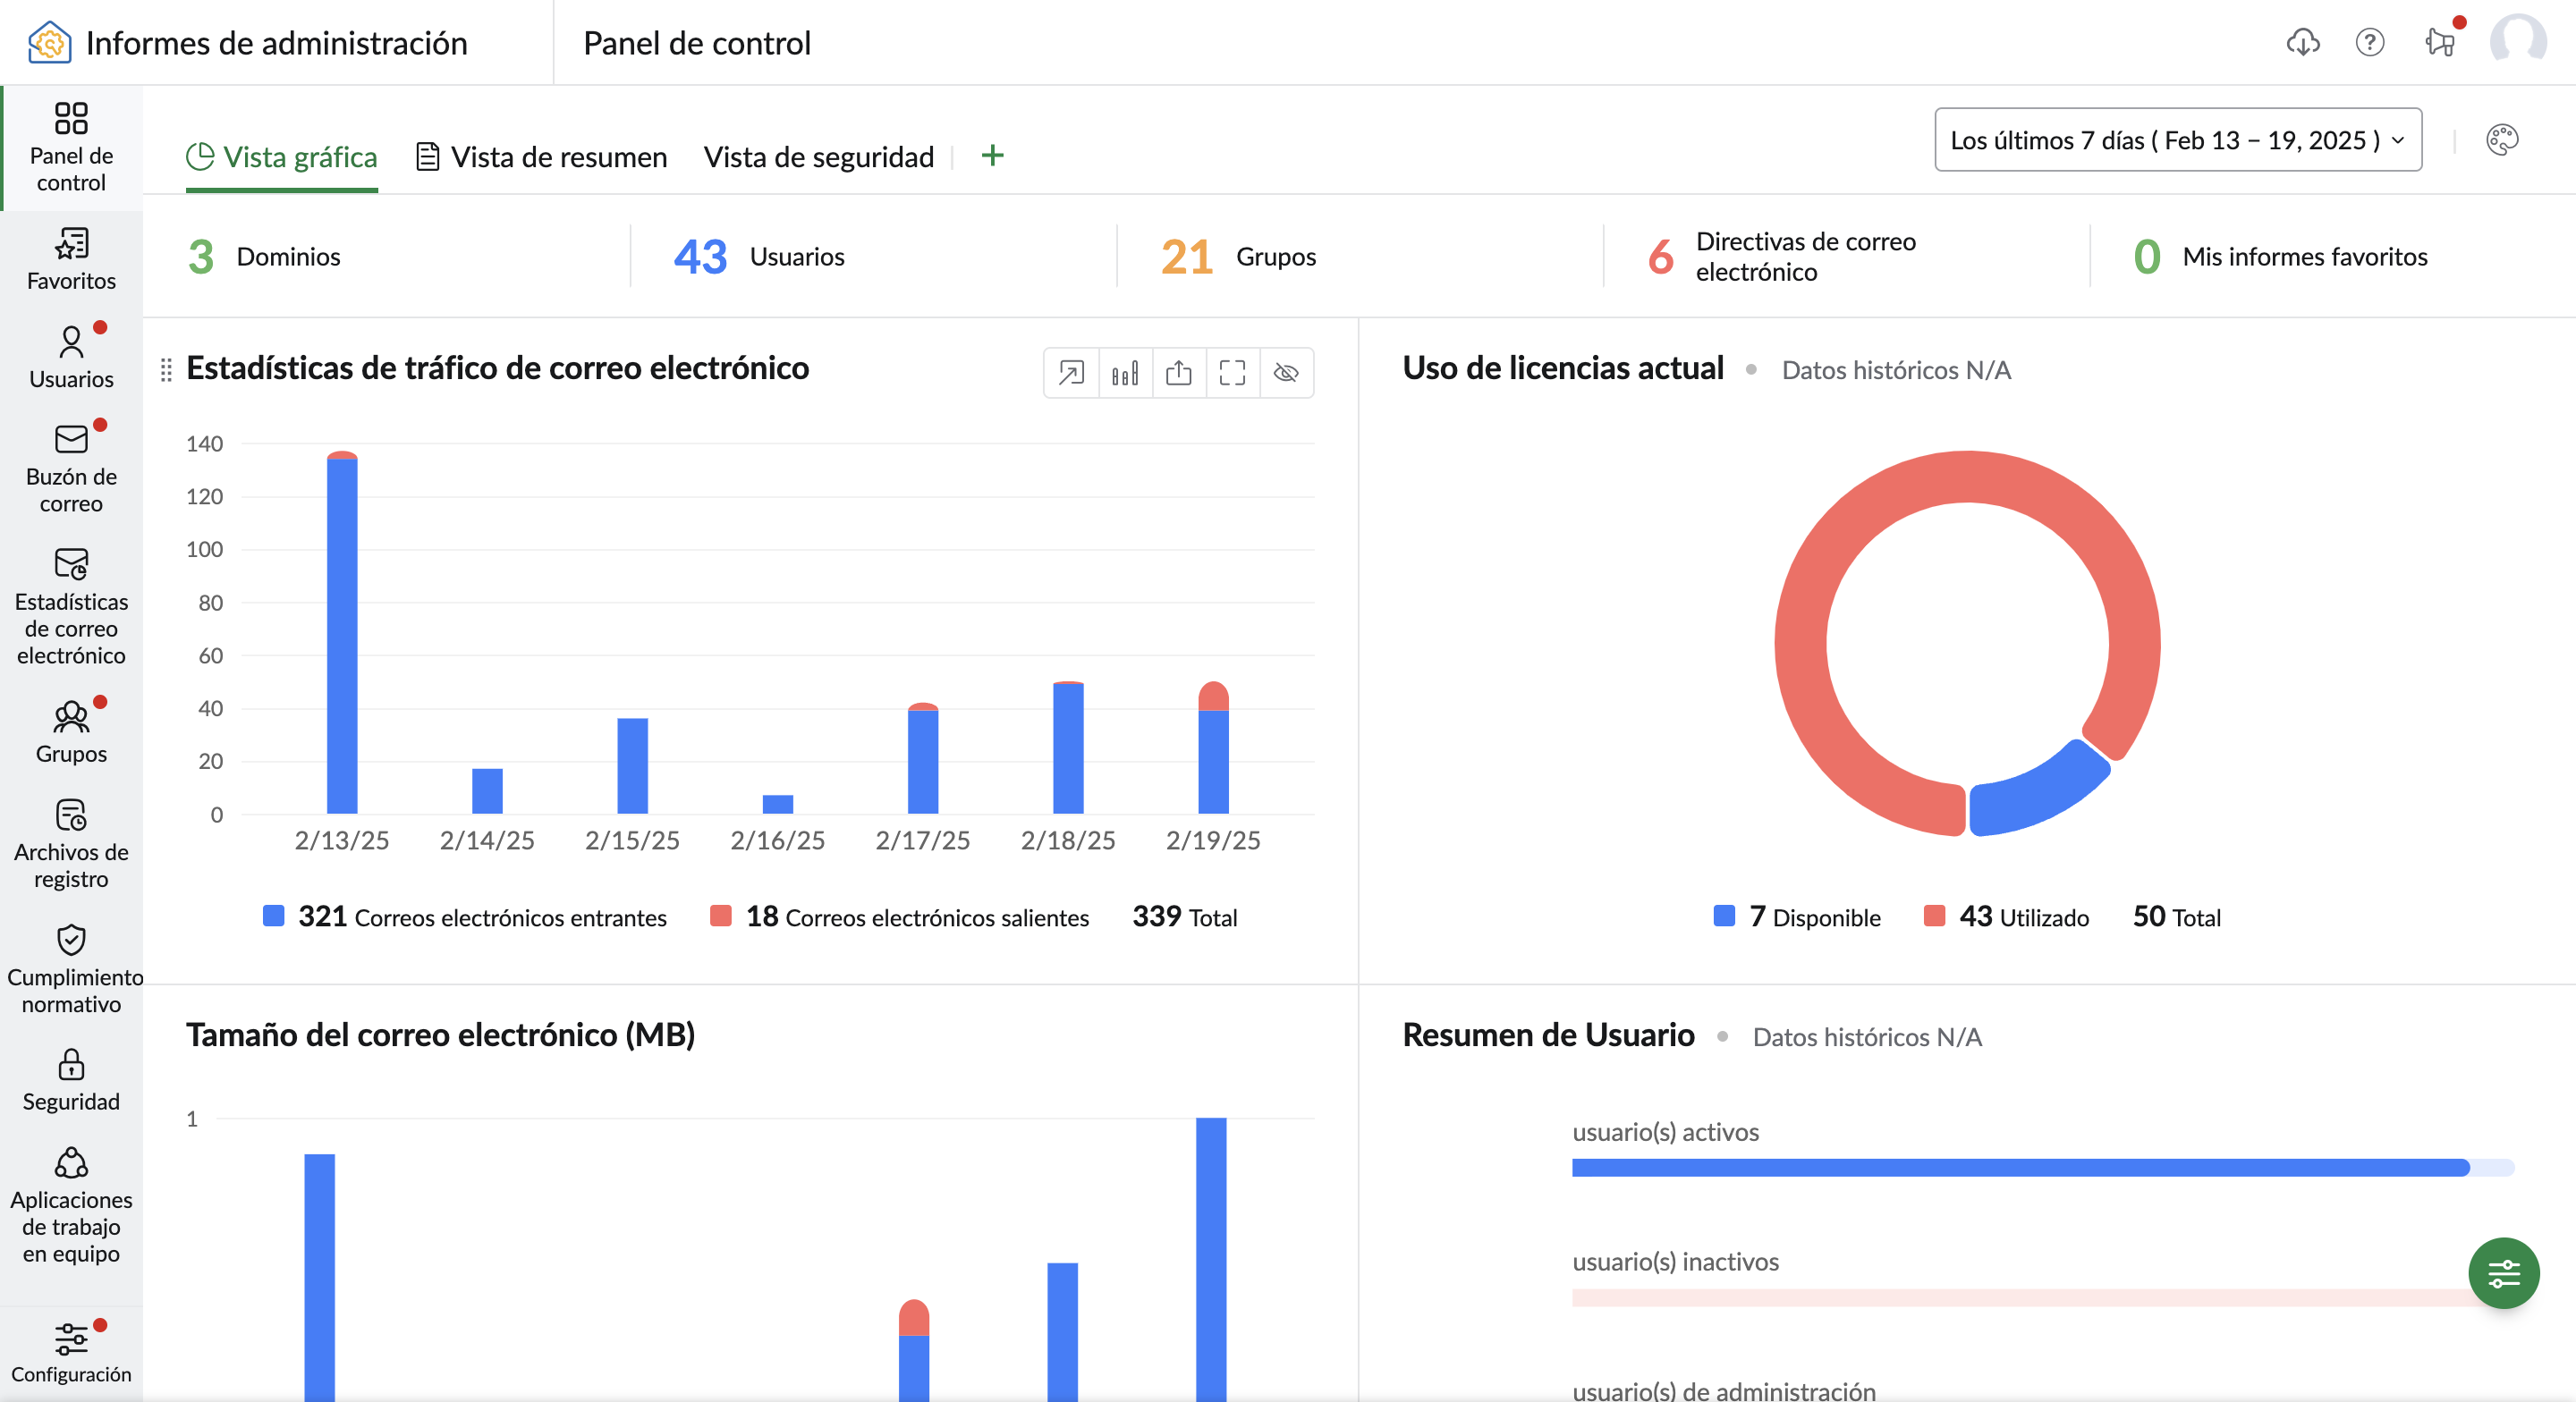2576x1402 pixels.
Task: Open the last 7 days date dropdown
Action: [2177, 140]
